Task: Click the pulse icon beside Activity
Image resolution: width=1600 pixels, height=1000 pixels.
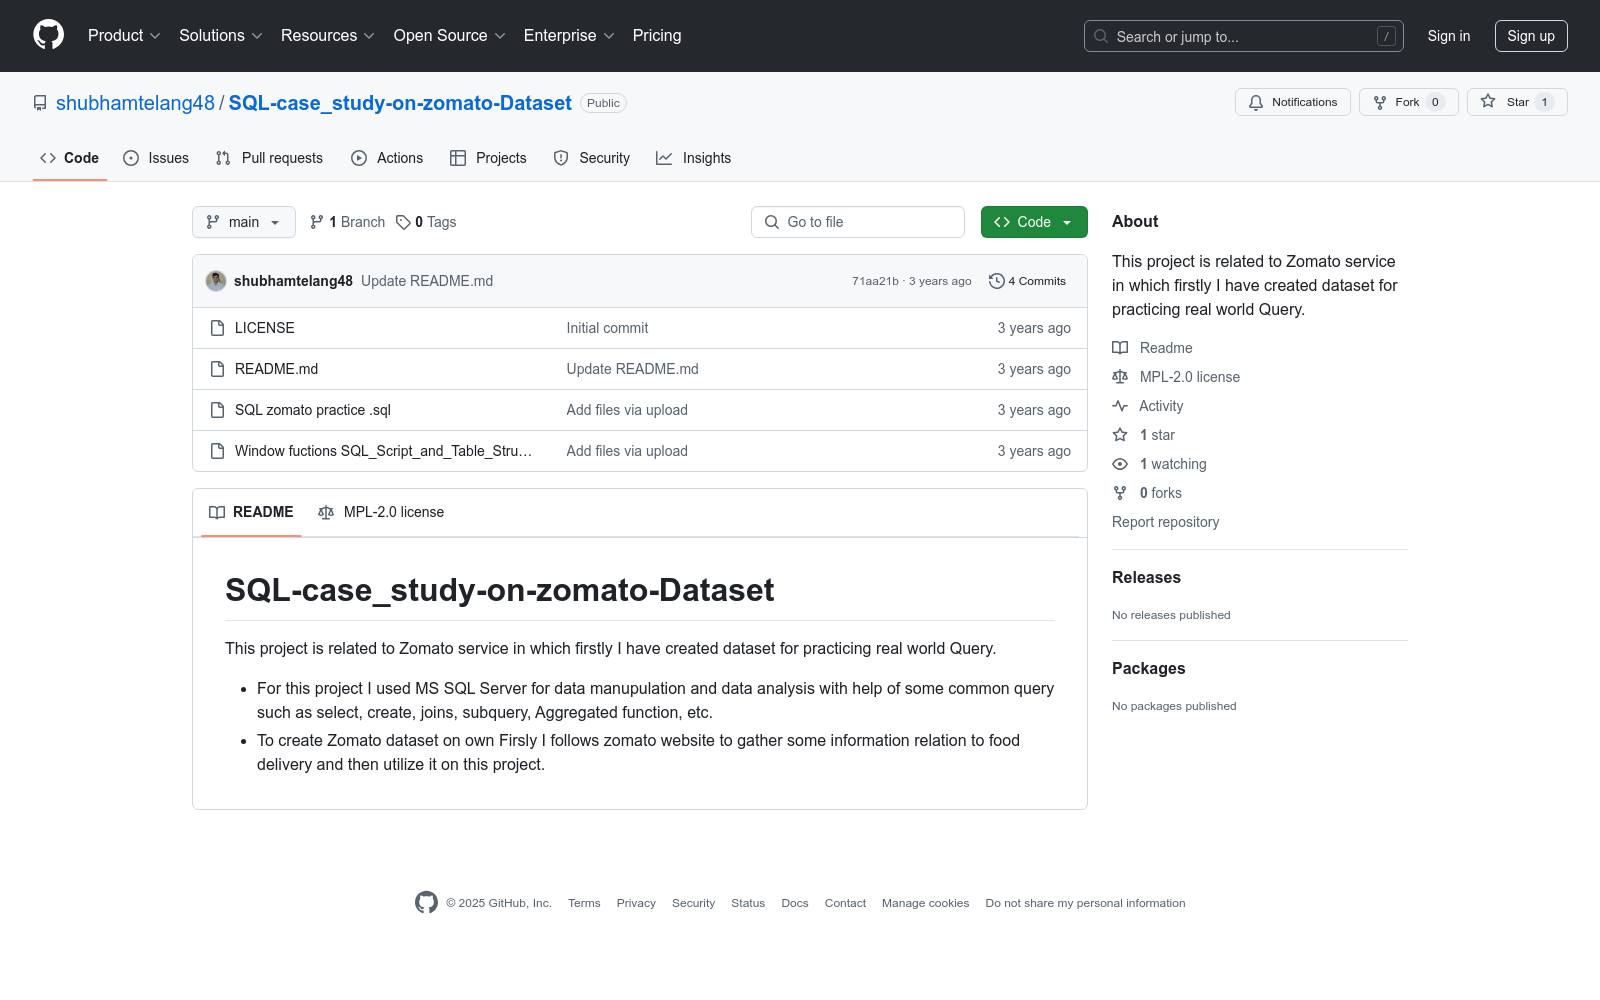Action: coord(1120,406)
